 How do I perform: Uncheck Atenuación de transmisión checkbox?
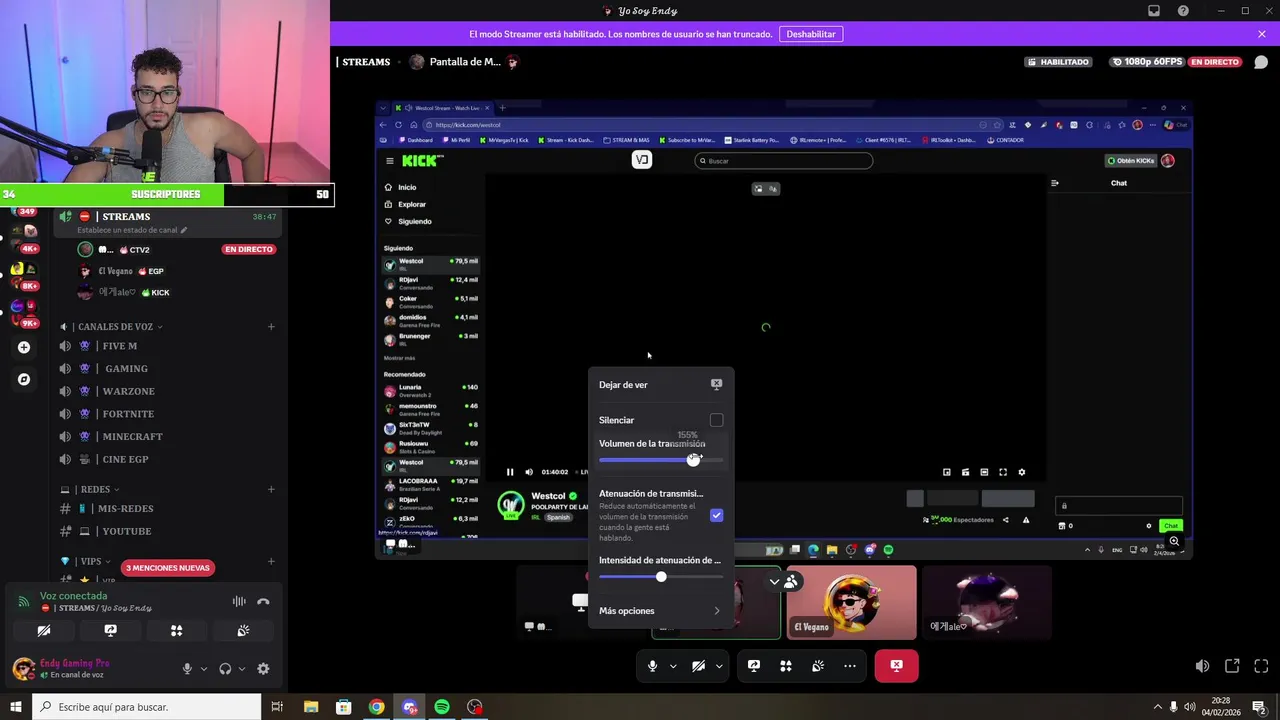coord(716,515)
